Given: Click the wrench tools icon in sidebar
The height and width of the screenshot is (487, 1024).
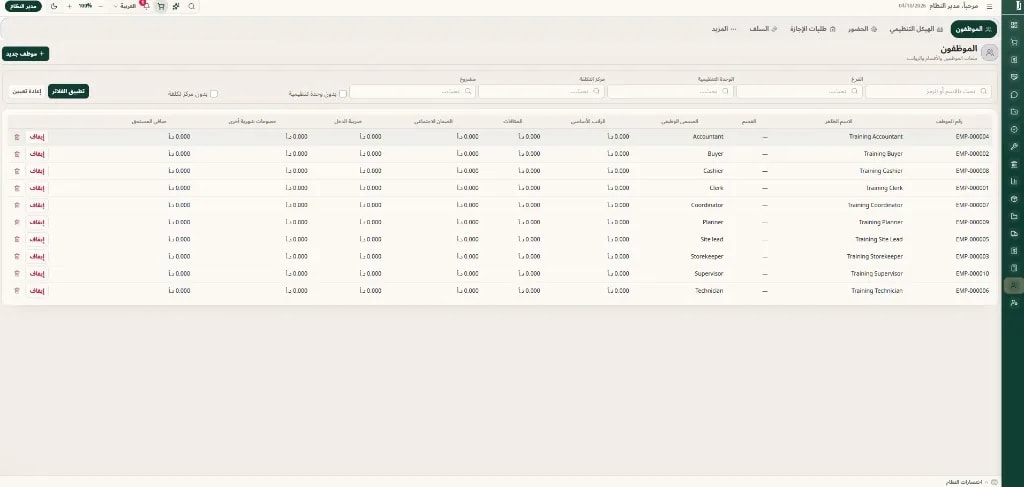Looking at the screenshot, I should tap(1014, 147).
